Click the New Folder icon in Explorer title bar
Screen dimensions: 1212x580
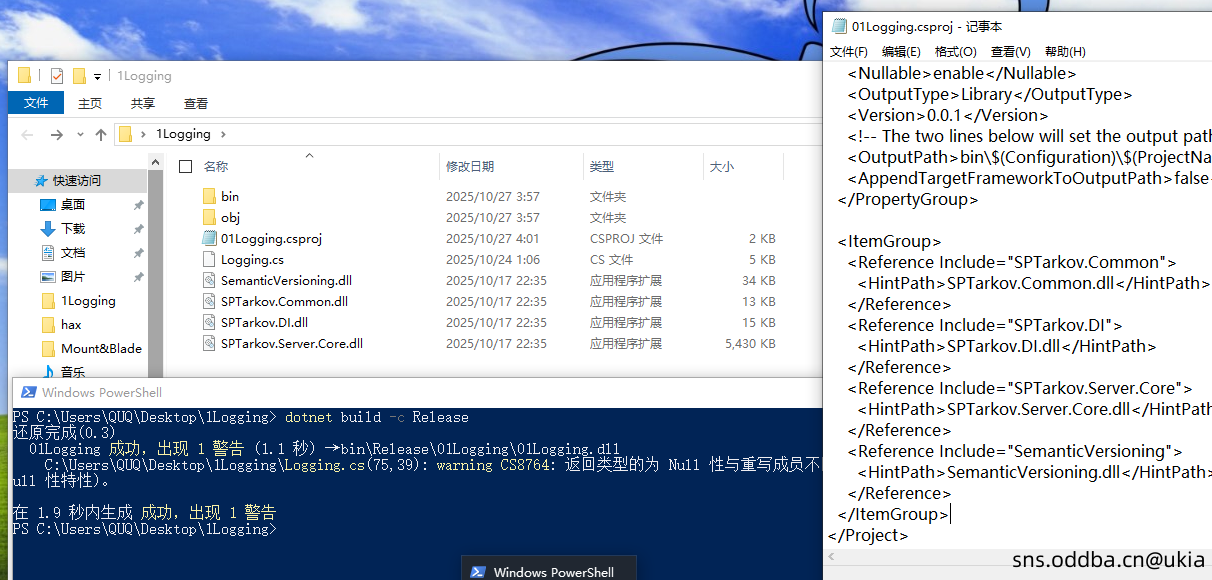click(79, 76)
